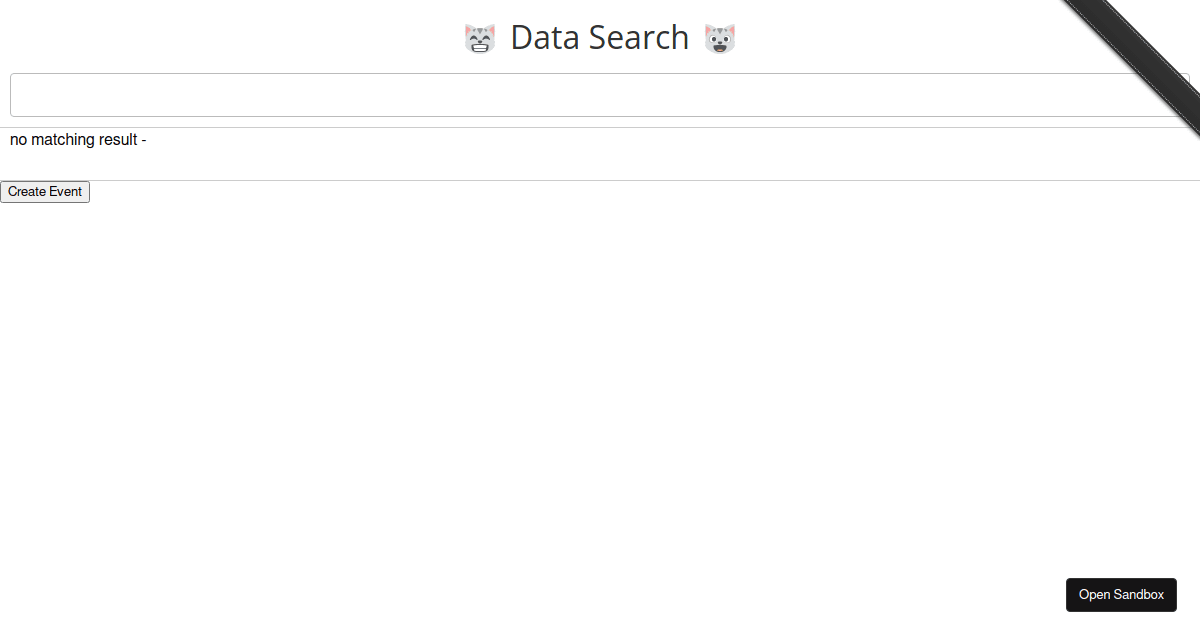Image resolution: width=1200 pixels, height=630 pixels.
Task: Click the word "Event" on Create Event button
Action: (x=66, y=192)
